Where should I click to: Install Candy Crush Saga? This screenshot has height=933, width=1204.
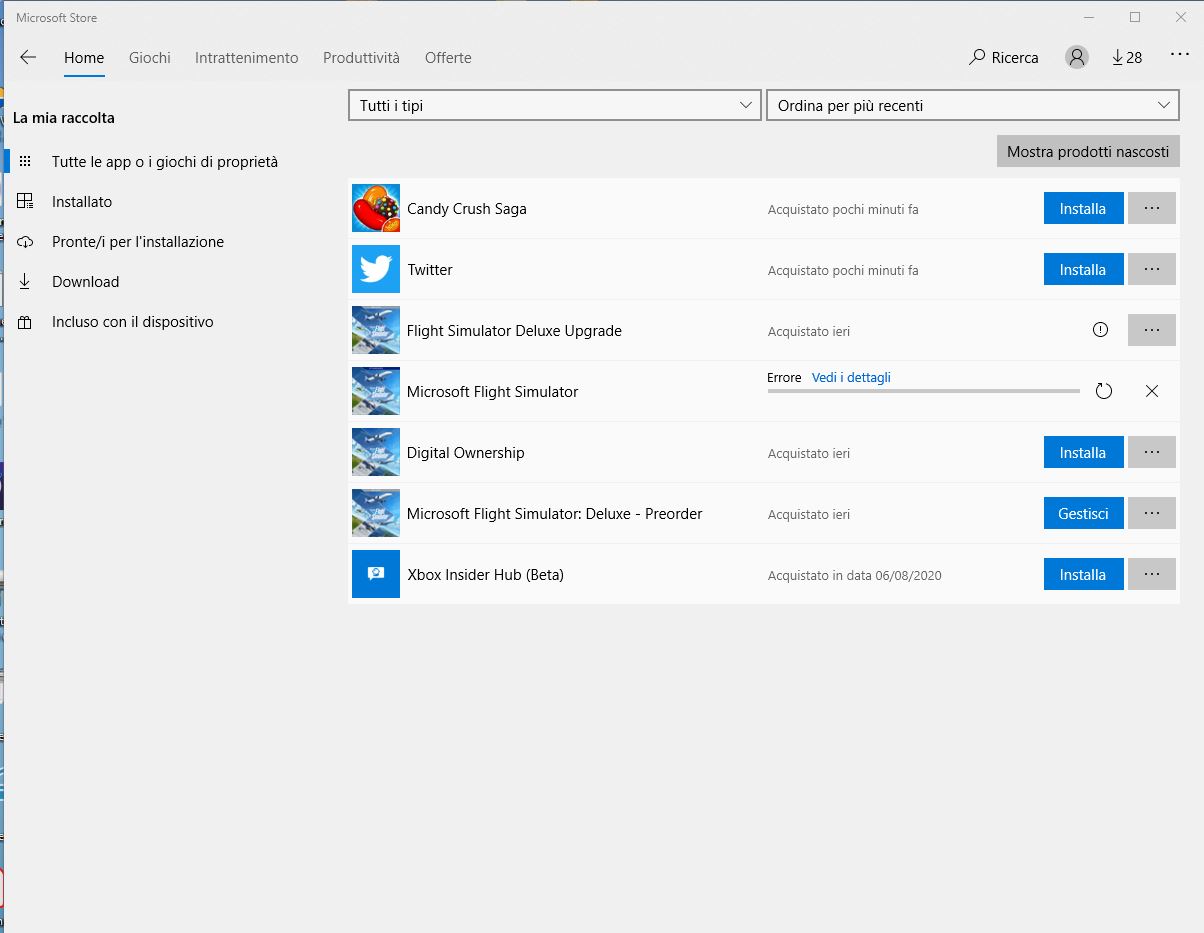click(1083, 208)
